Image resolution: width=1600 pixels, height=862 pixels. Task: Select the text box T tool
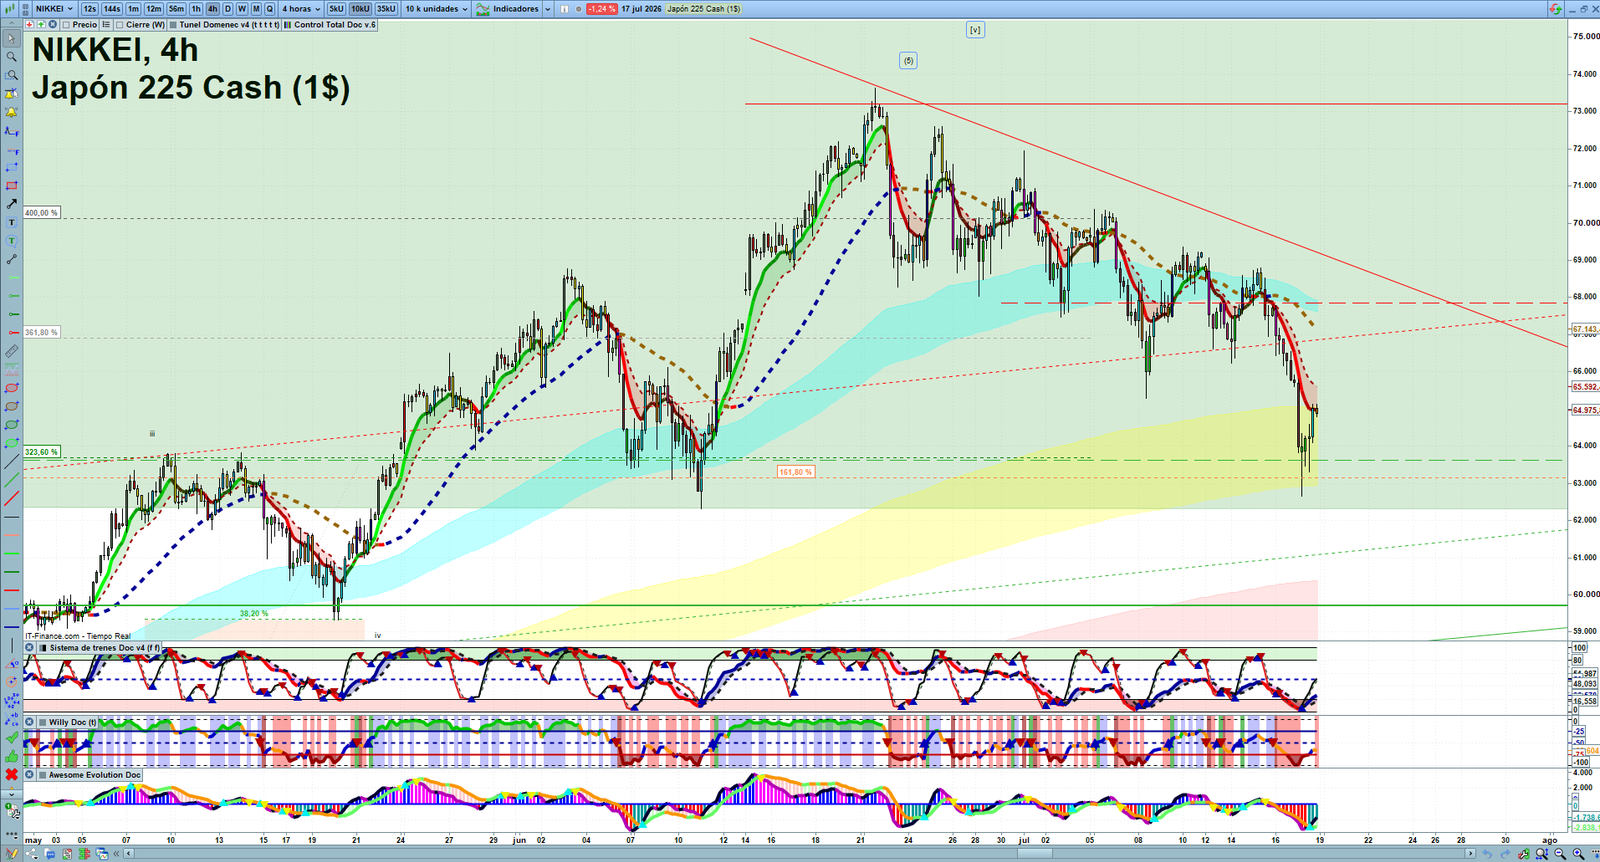12,222
